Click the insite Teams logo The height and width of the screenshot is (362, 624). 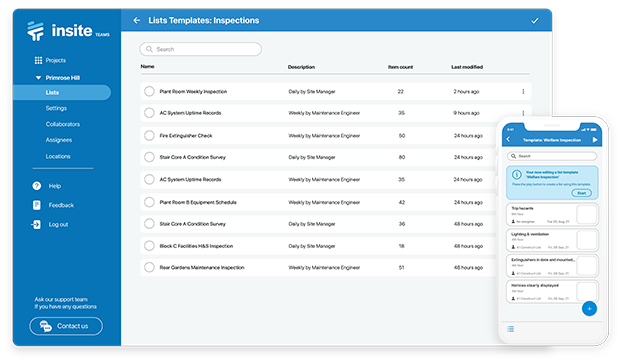click(x=68, y=31)
